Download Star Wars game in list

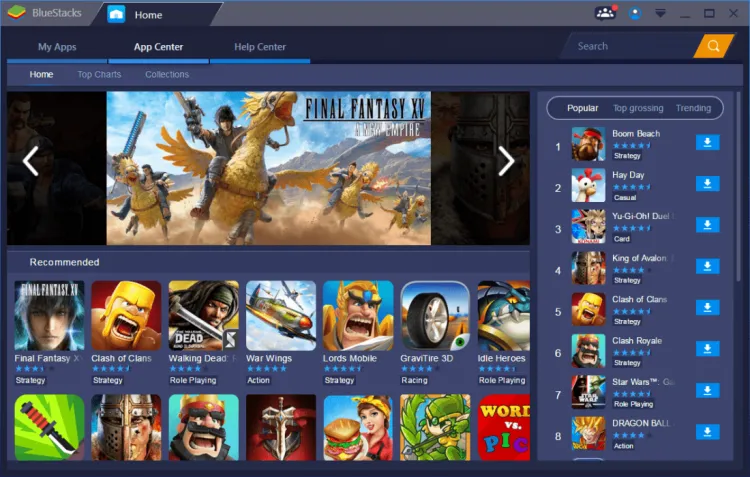tap(707, 390)
